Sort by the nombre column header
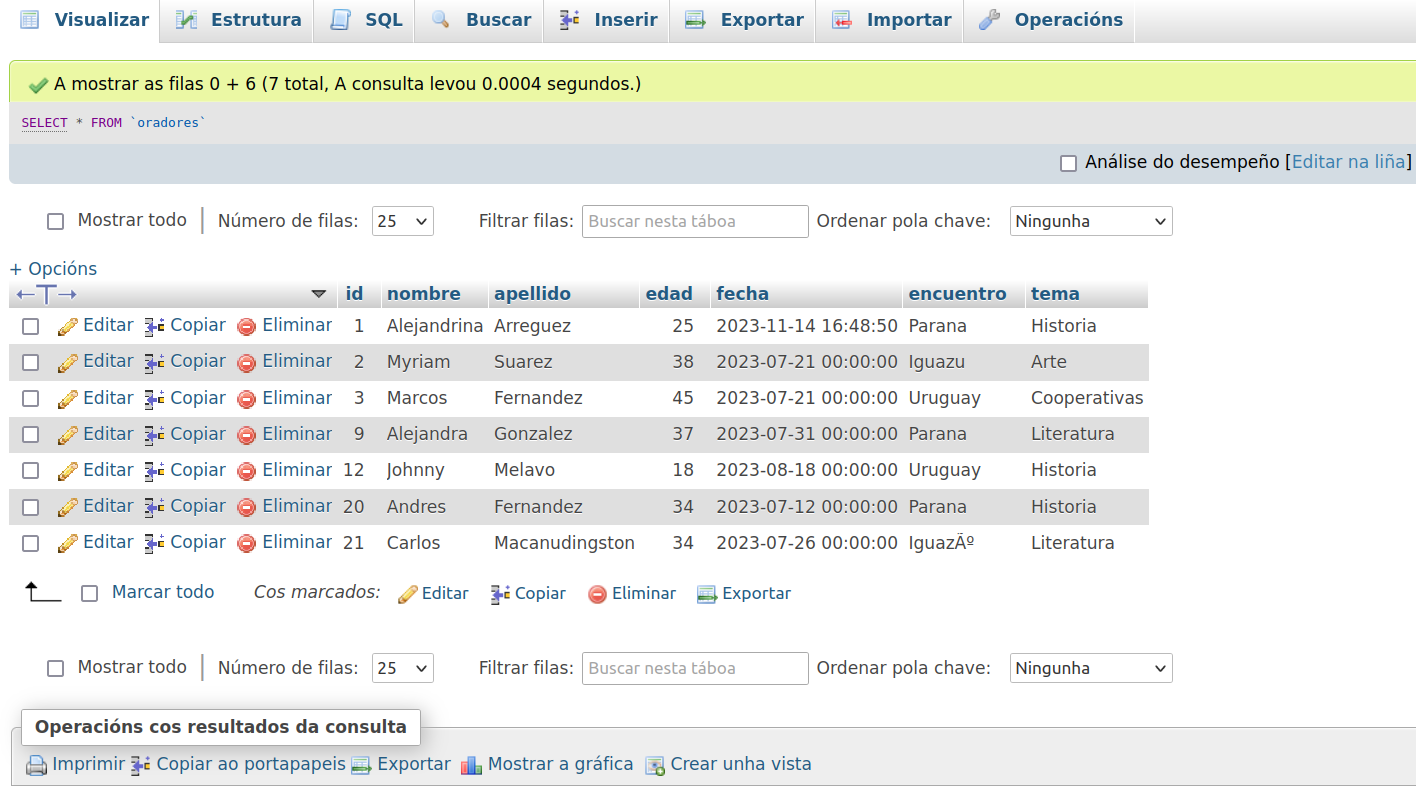 [x=424, y=294]
